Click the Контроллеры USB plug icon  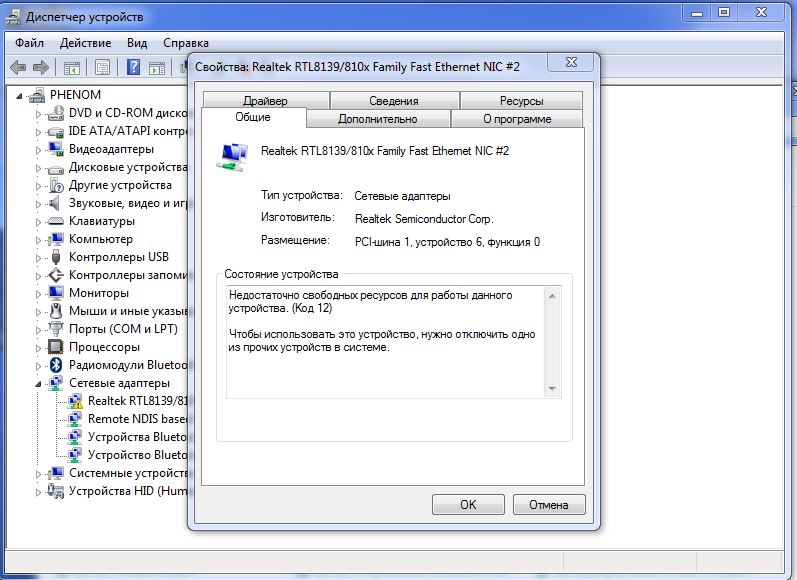[x=56, y=257]
